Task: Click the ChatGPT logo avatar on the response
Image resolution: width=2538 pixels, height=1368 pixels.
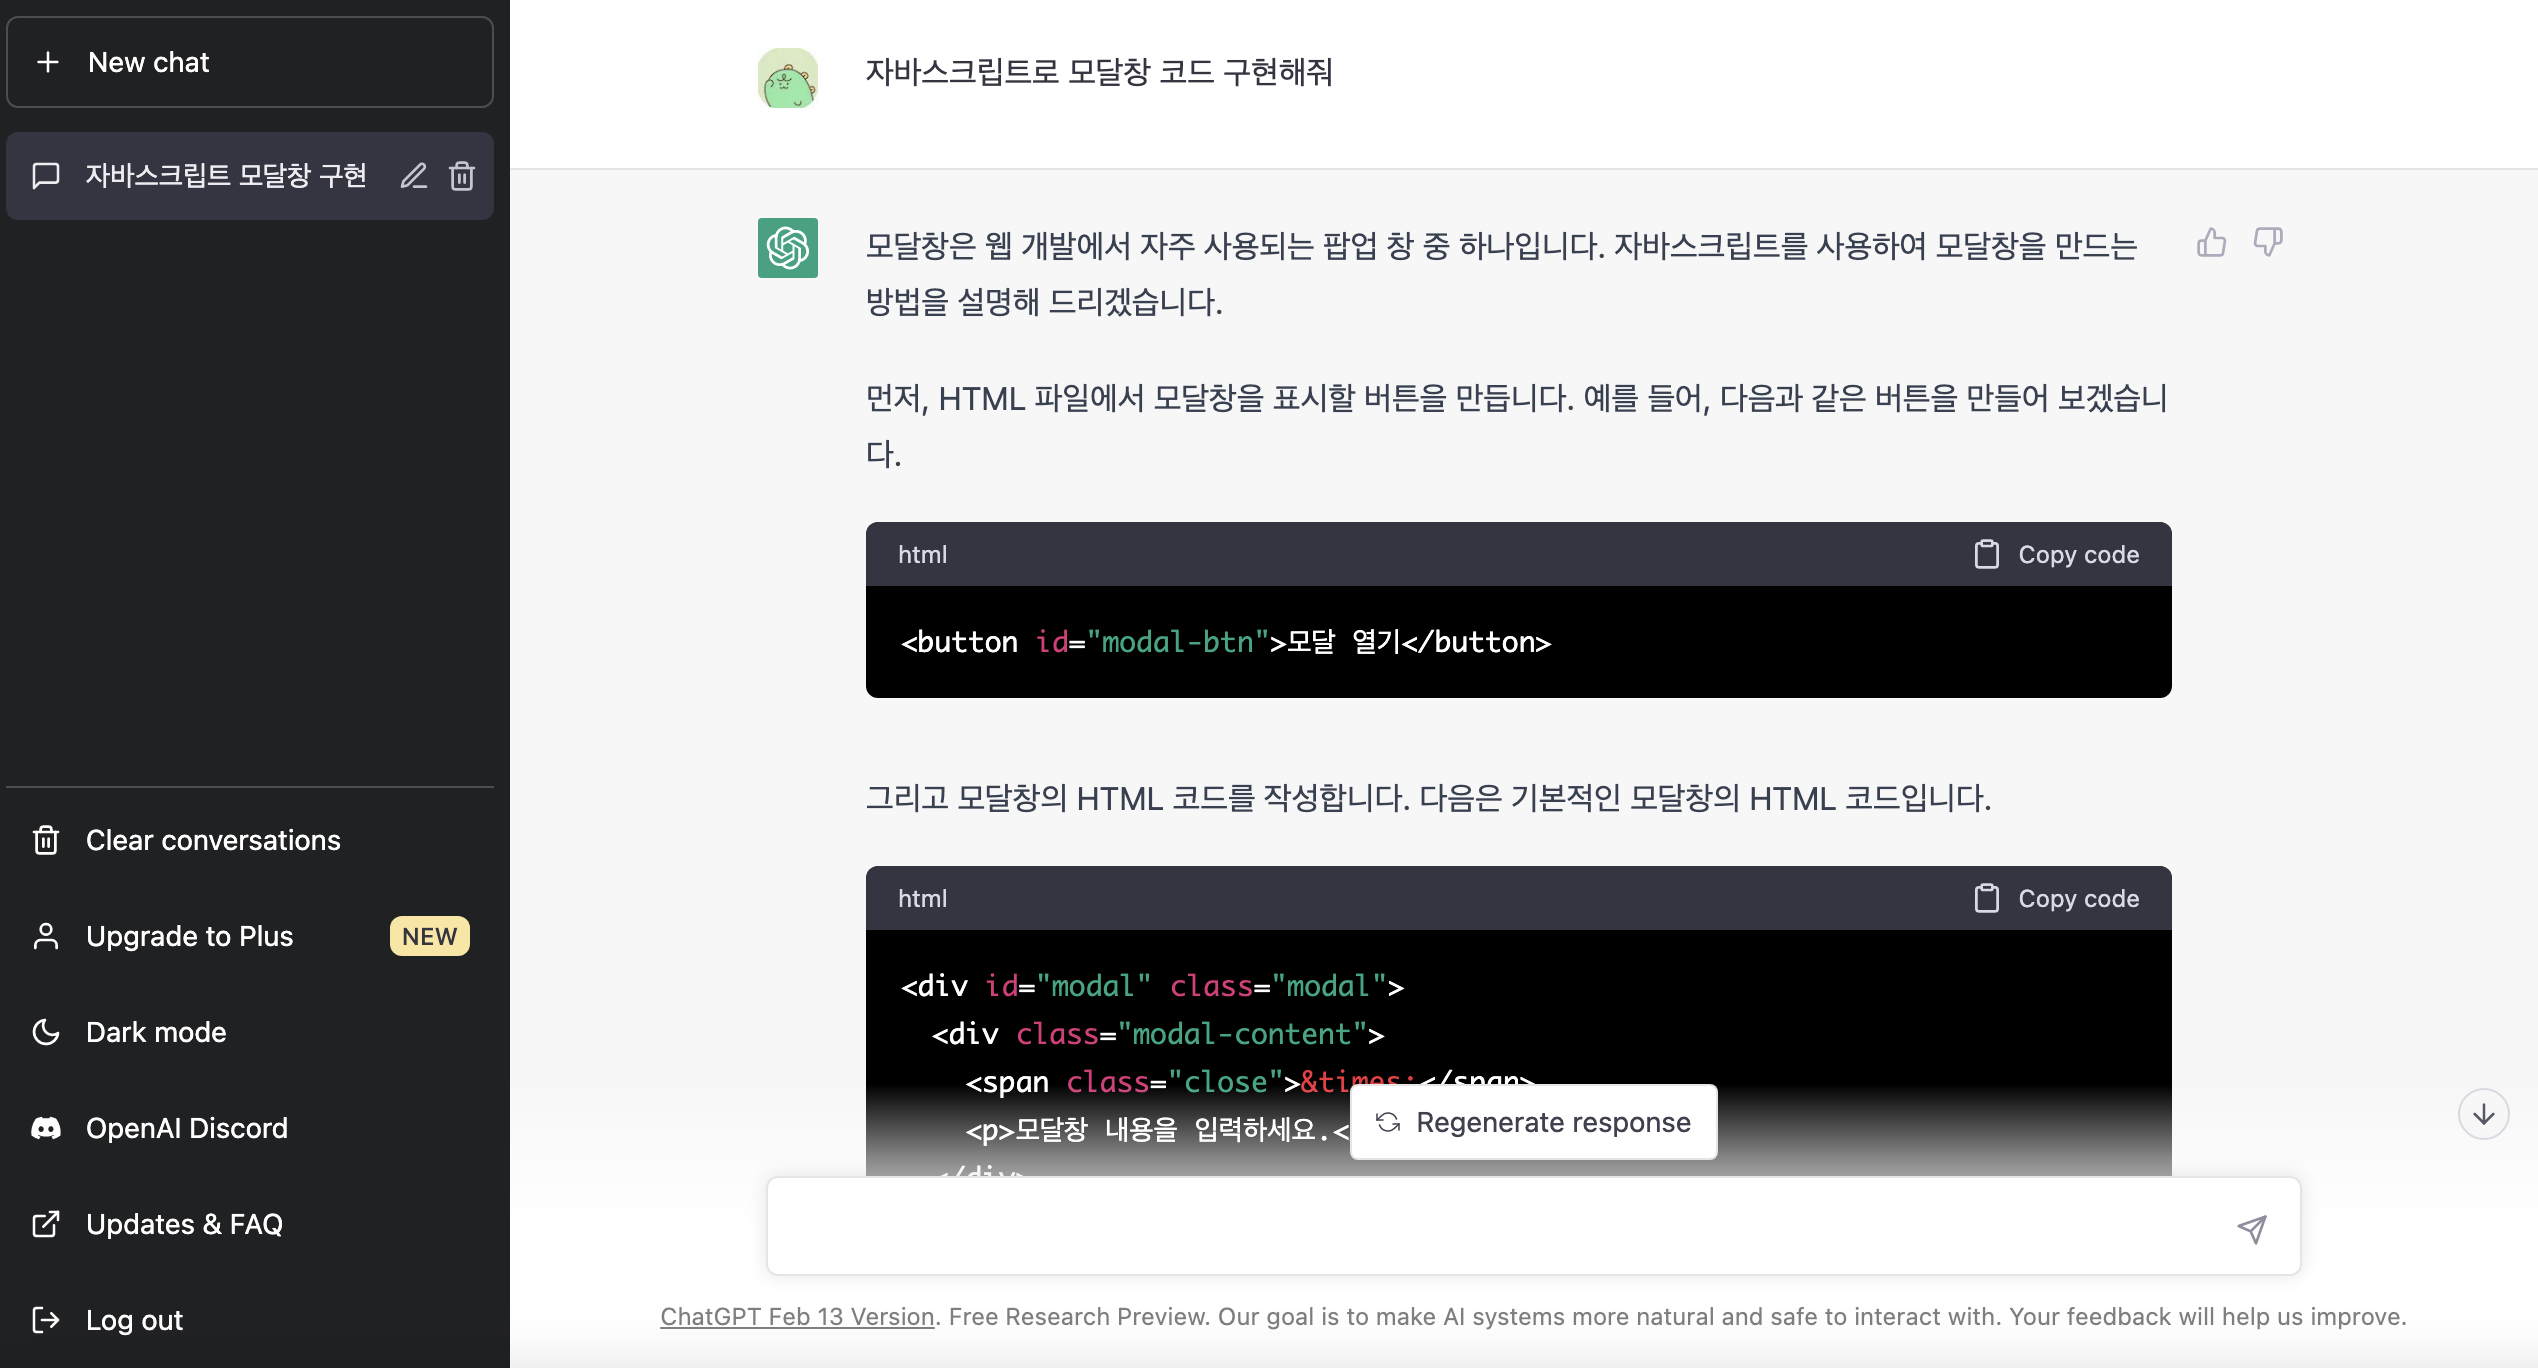Action: coord(787,248)
